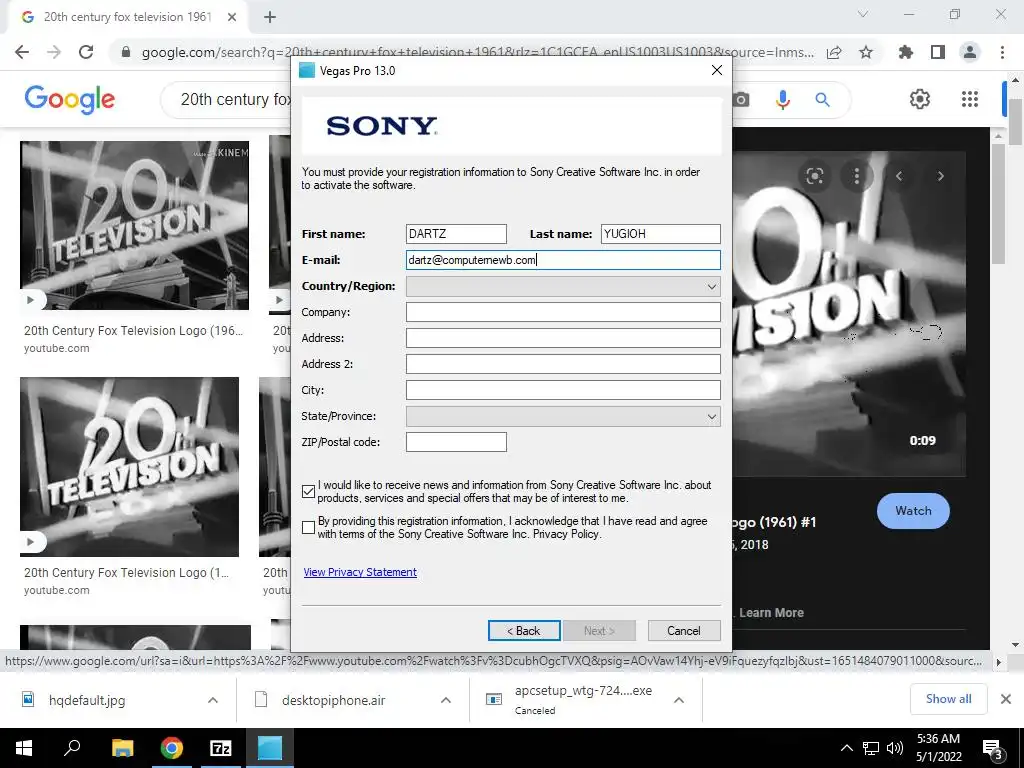Click the search by image camera icon

(x=741, y=99)
